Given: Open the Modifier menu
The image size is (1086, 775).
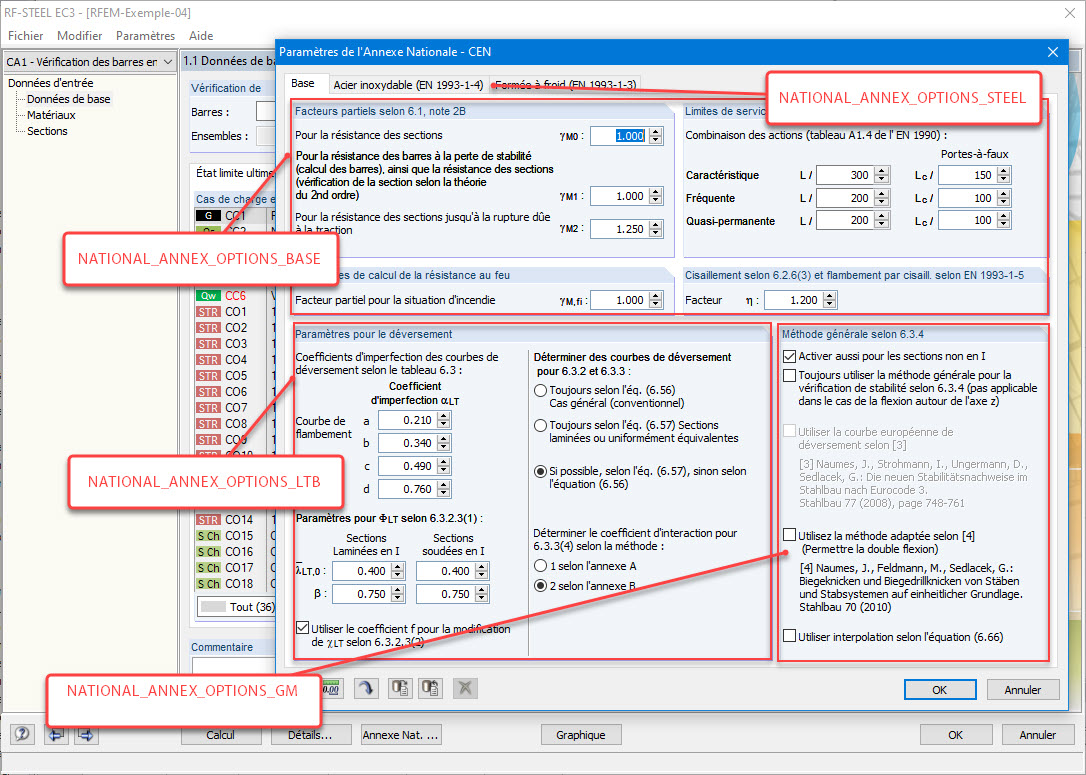Looking at the screenshot, I should [x=80, y=35].
